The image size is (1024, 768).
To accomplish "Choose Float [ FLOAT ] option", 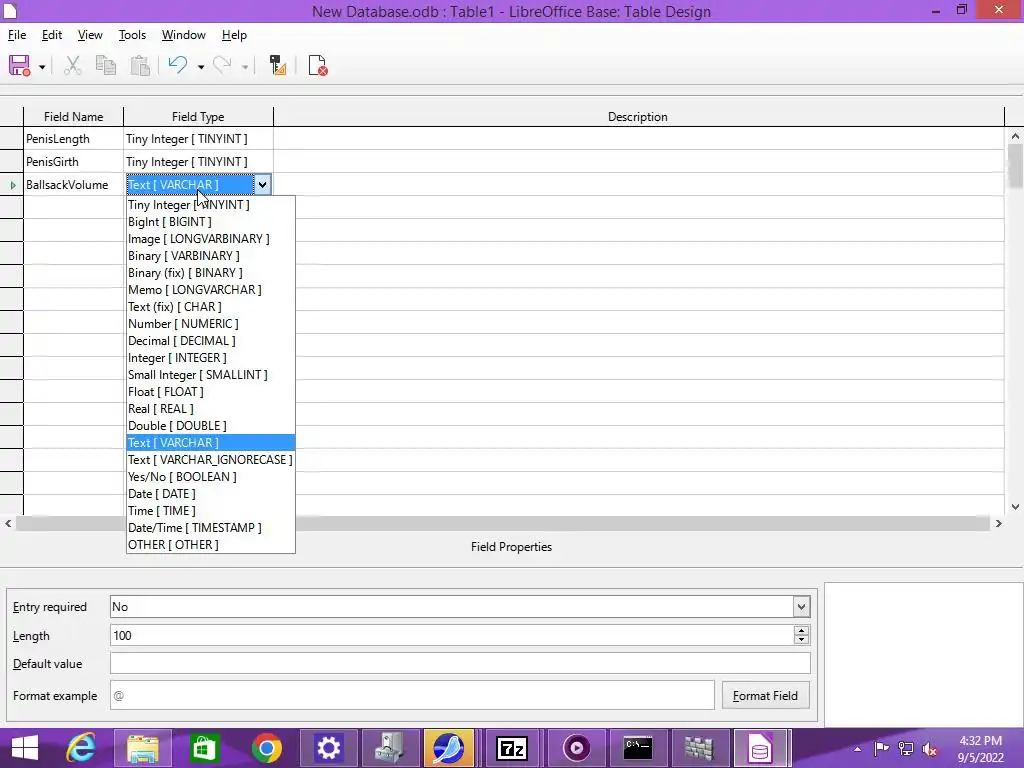I will click(x=210, y=391).
